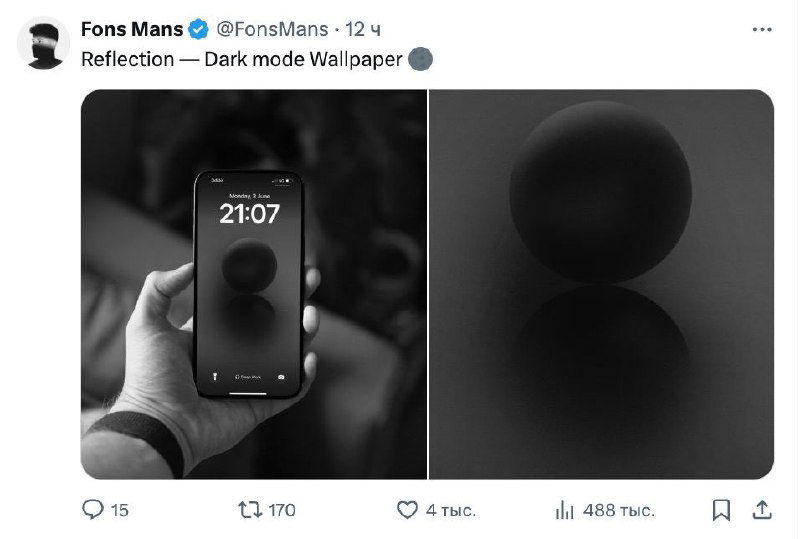The height and width of the screenshot is (539, 800).
Task: Open the three-dot more options menu
Action: pyautogui.click(x=761, y=30)
